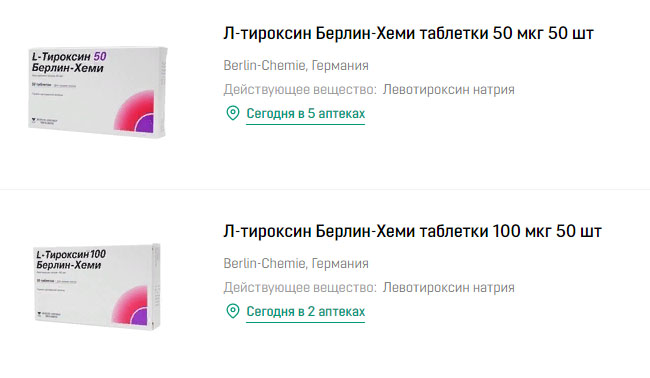Image resolution: width=650 pixels, height=378 pixels.
Task: Click the pink-purple emblem on the 50 мкг box
Action: 134,112
